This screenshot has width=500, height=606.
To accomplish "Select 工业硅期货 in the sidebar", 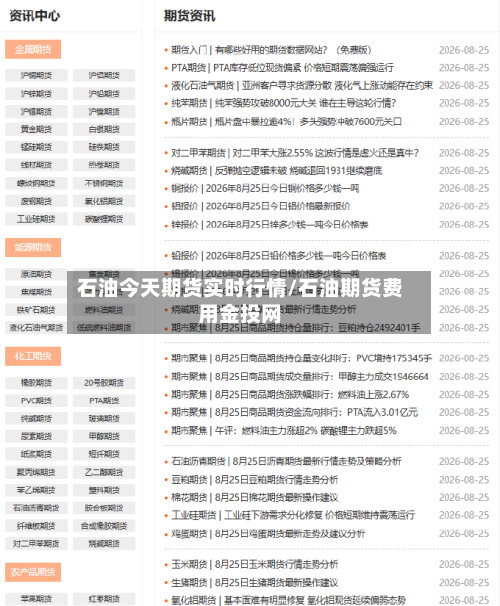I will (36, 219).
